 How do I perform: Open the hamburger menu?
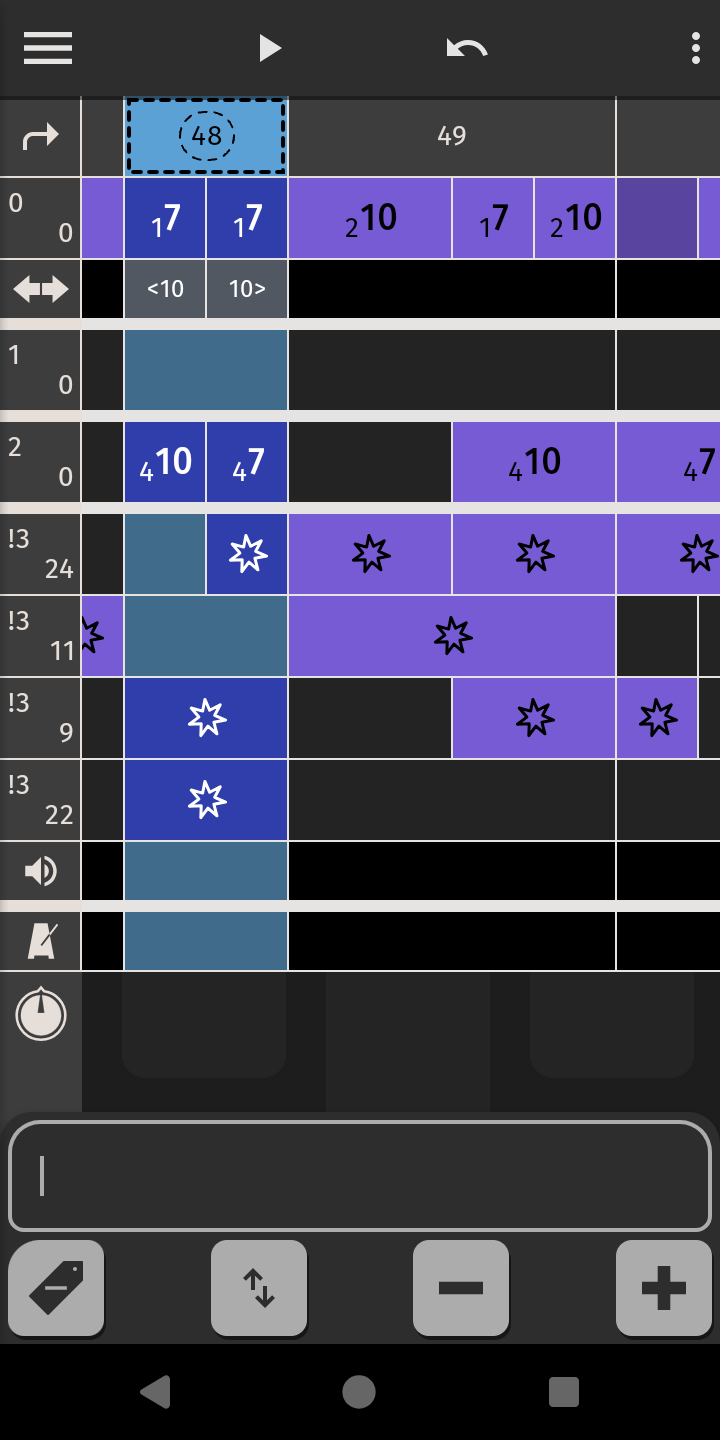pyautogui.click(x=48, y=48)
